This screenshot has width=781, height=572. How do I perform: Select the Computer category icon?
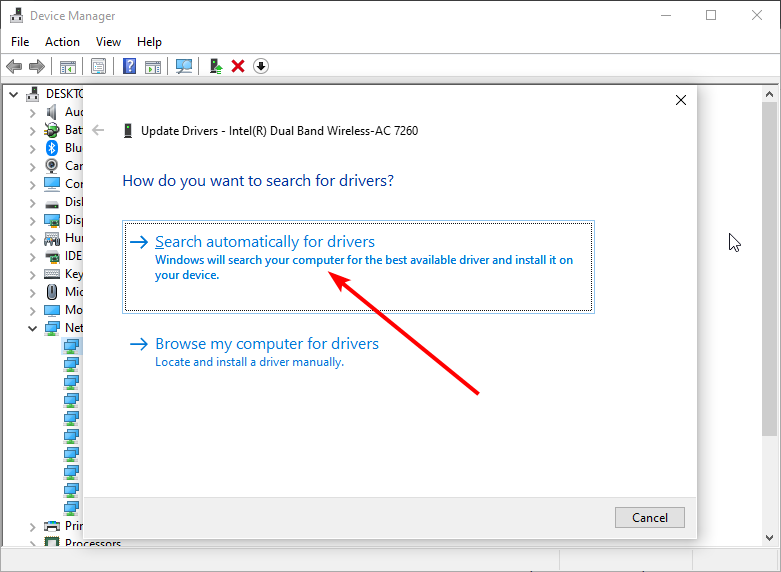pos(52,184)
